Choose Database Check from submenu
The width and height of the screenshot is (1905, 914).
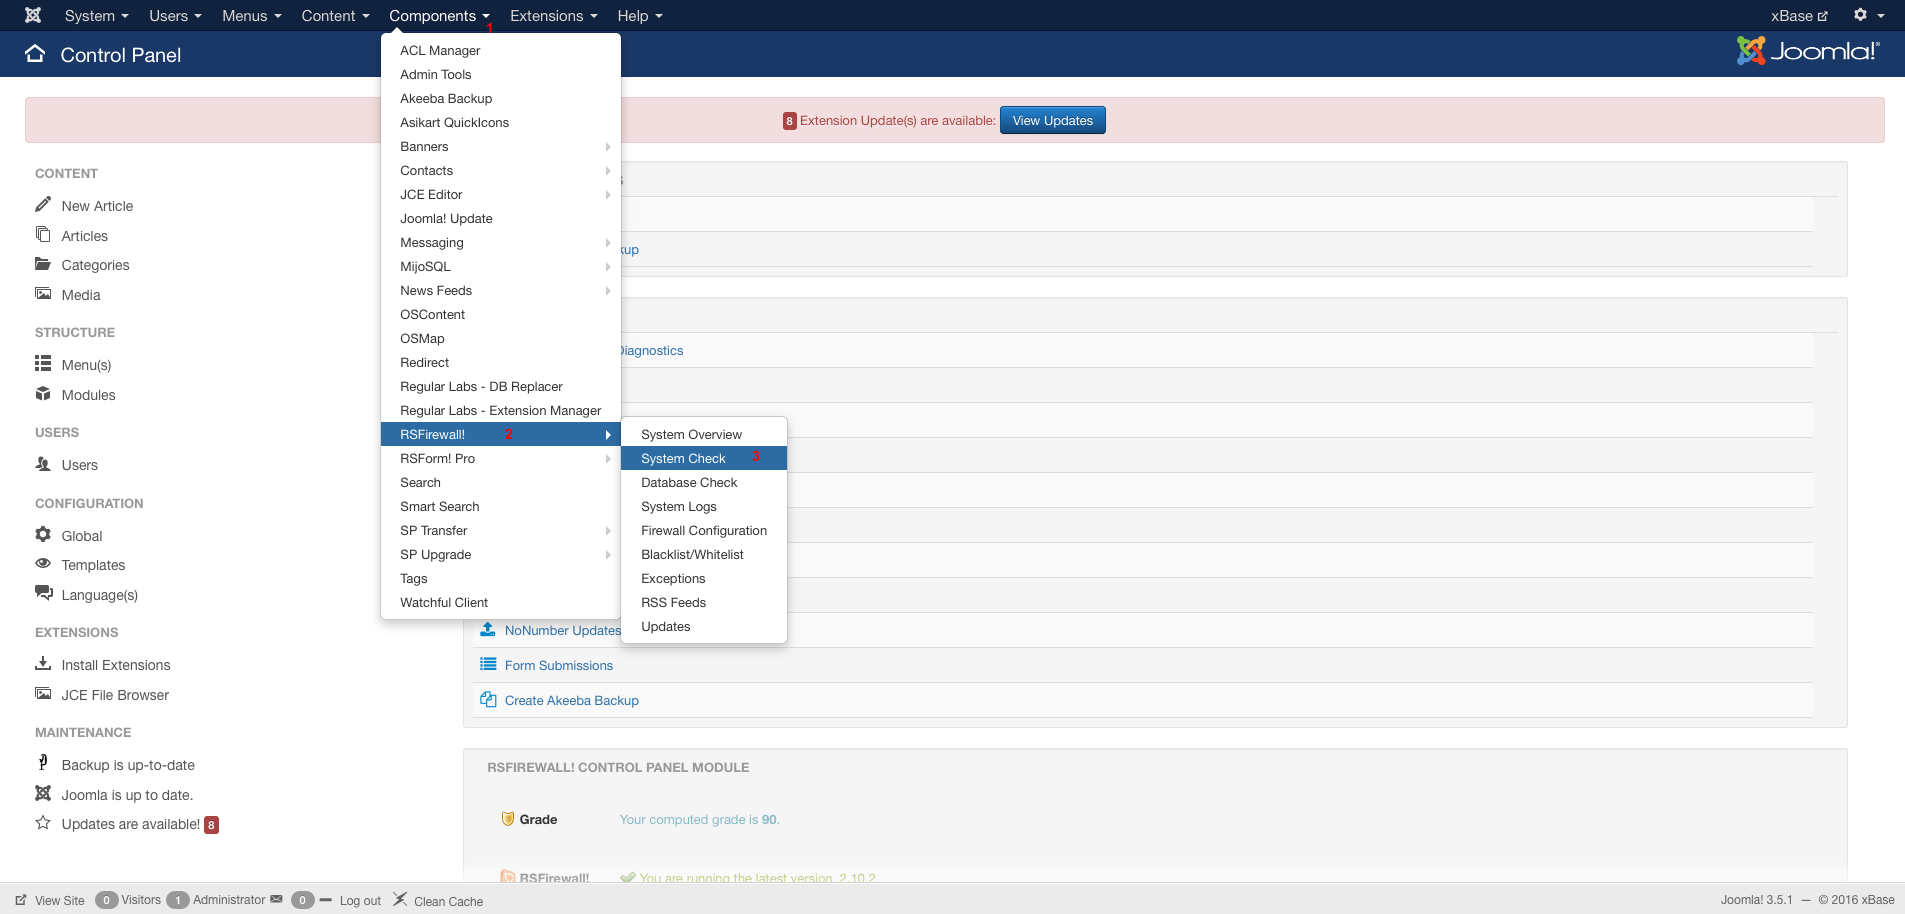704,482
